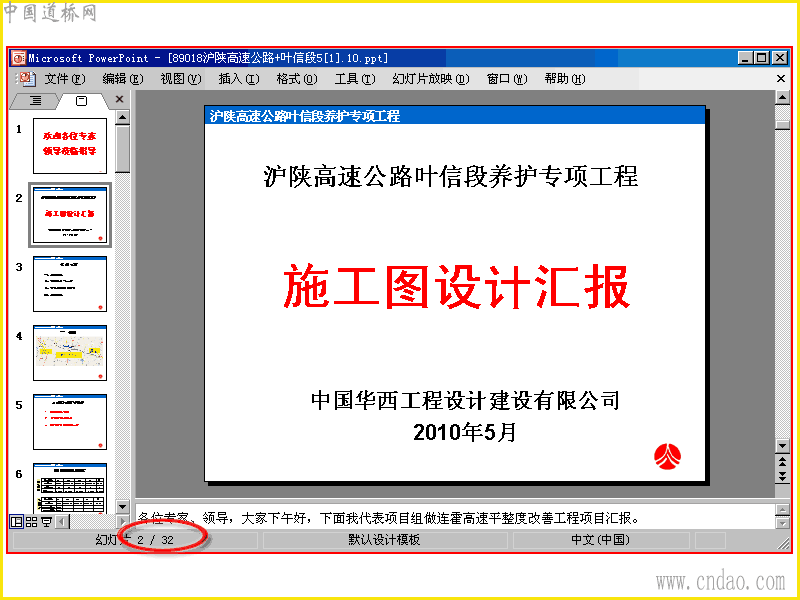Select slide 1 thumbnail
Image resolution: width=800 pixels, height=600 pixels.
70,146
